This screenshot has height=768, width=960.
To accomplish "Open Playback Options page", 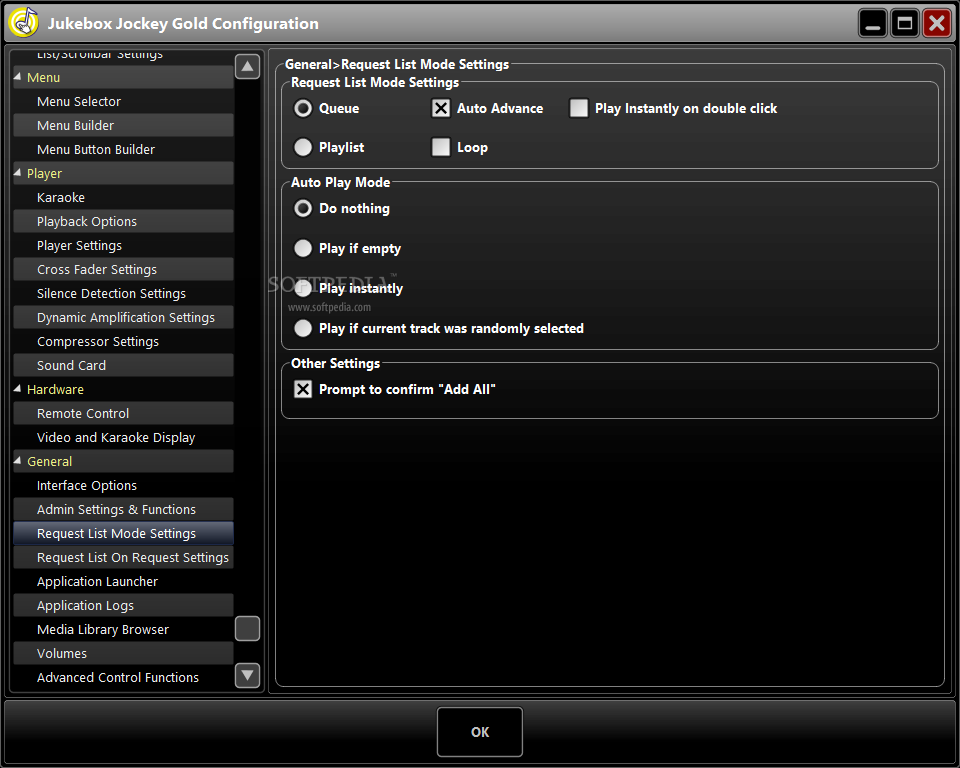I will pos(123,221).
